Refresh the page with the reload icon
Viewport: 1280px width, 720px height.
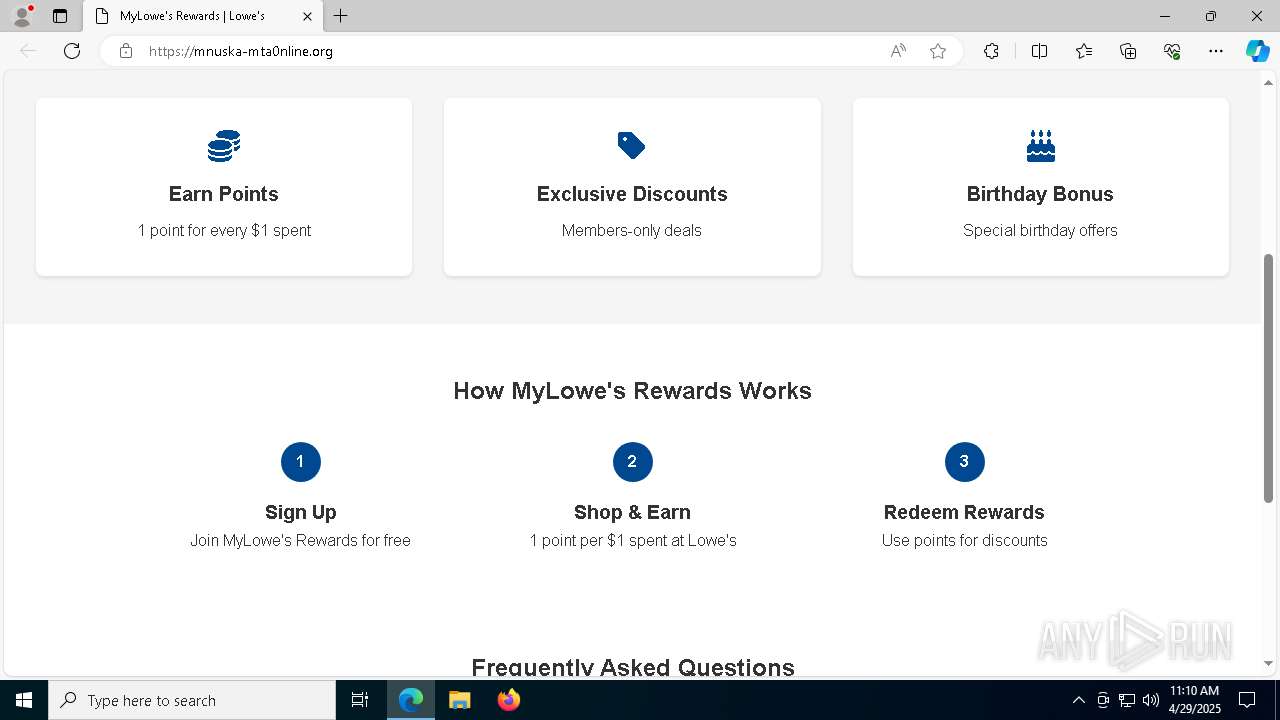point(72,51)
